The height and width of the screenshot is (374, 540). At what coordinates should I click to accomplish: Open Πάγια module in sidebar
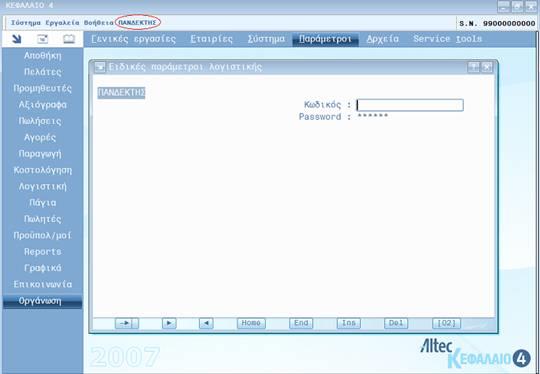[x=43, y=203]
